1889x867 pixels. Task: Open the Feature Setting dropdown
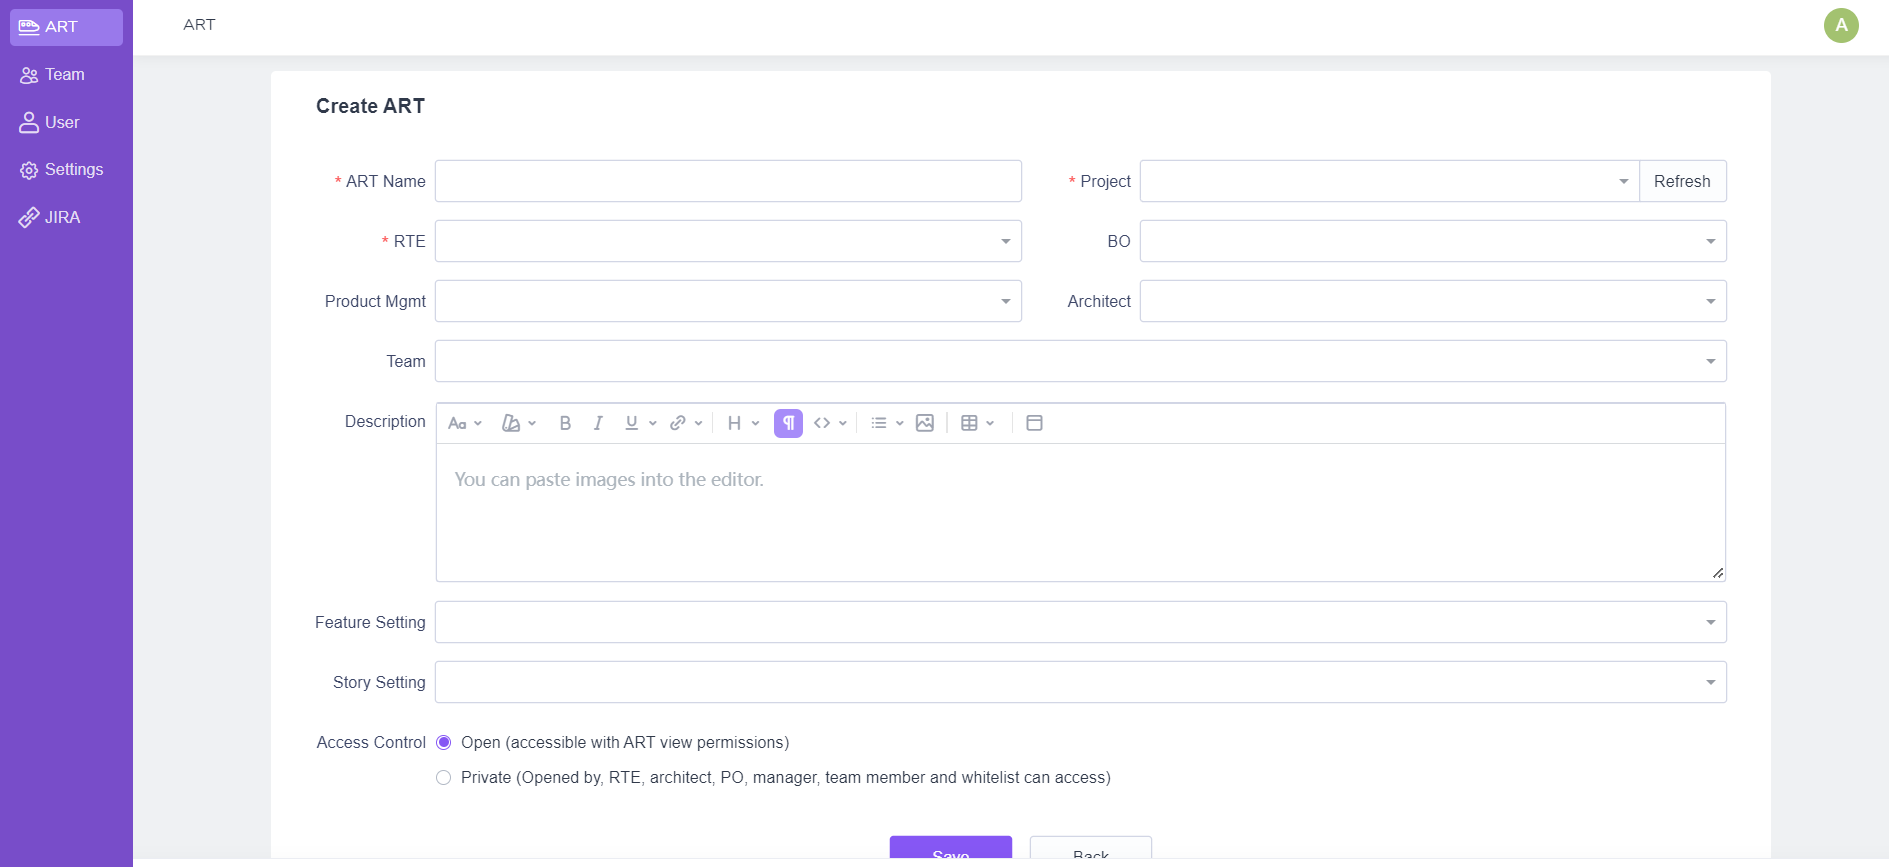1080,622
